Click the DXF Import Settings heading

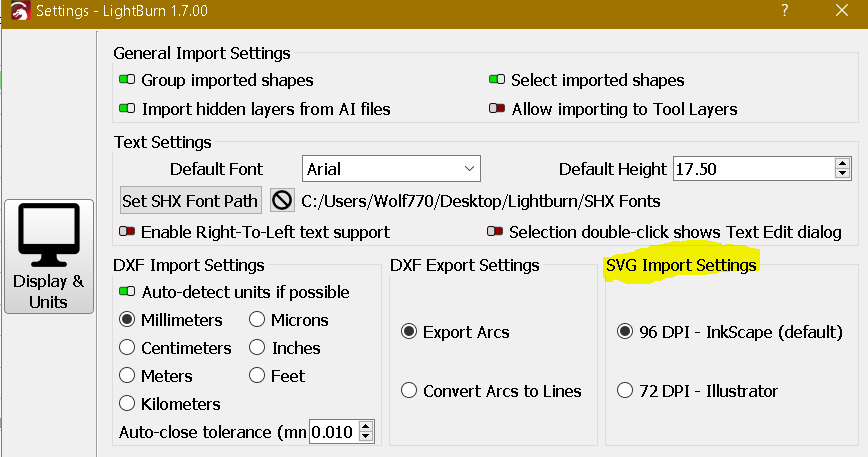[189, 265]
